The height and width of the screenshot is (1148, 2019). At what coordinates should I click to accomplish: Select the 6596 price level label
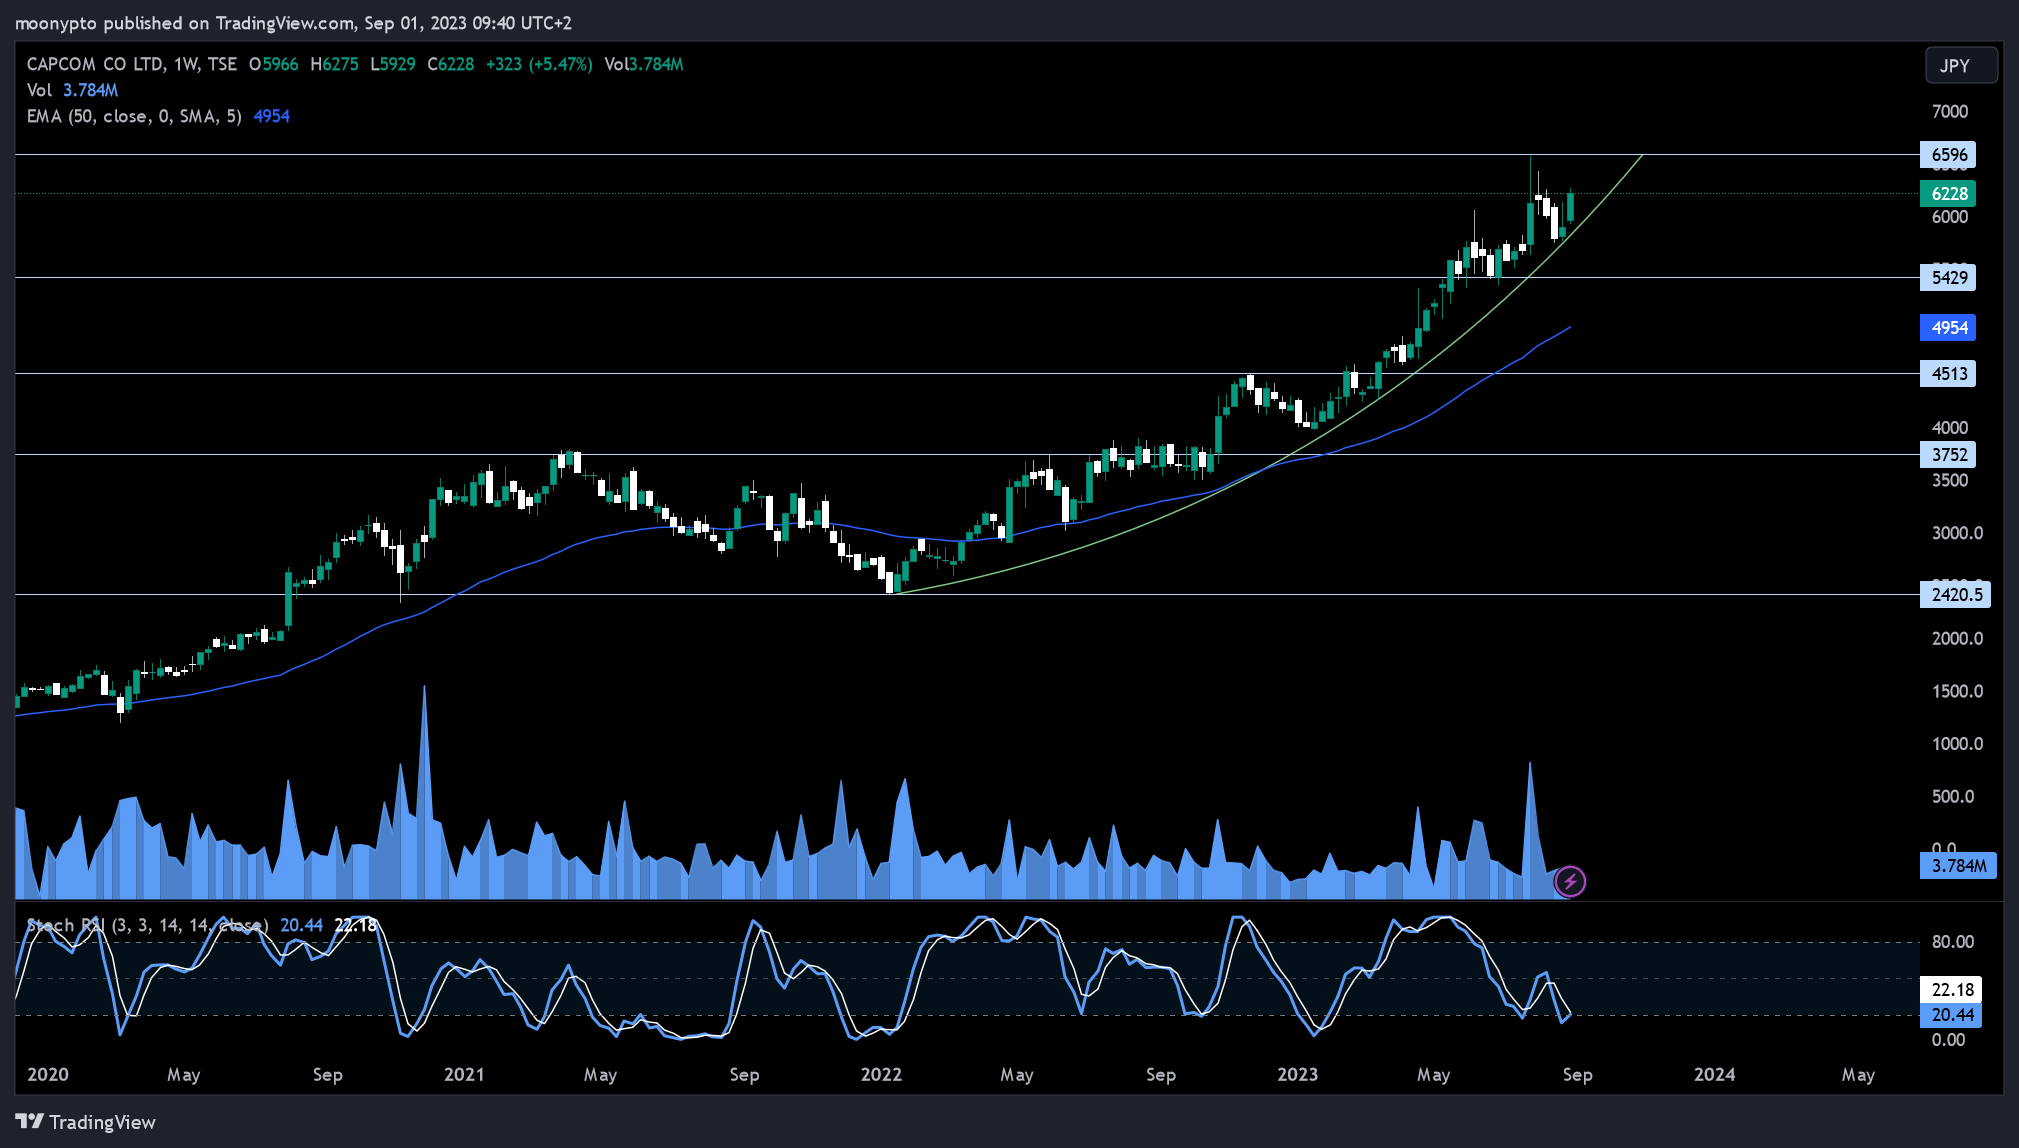click(1948, 155)
